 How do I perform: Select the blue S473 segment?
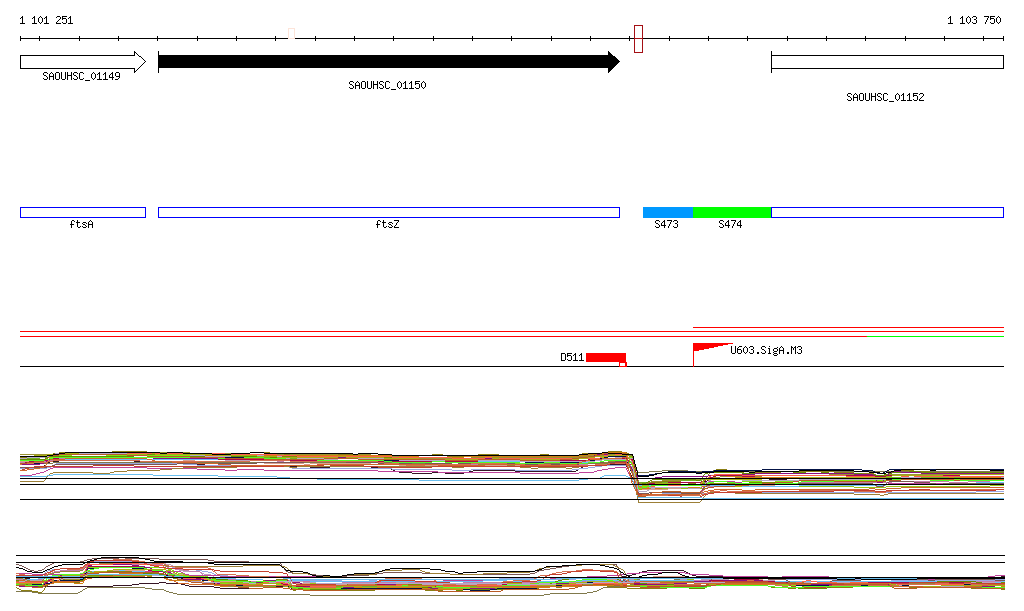667,212
